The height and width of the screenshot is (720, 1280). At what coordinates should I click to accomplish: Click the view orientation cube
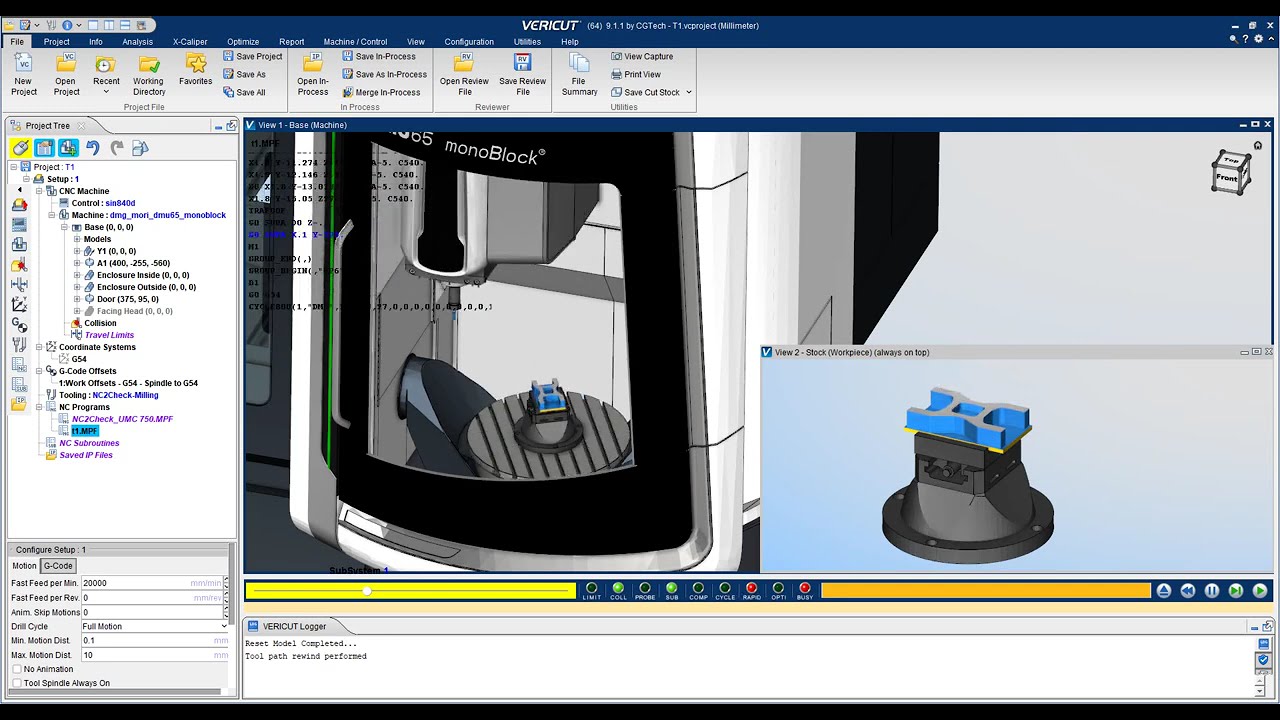(x=1230, y=173)
